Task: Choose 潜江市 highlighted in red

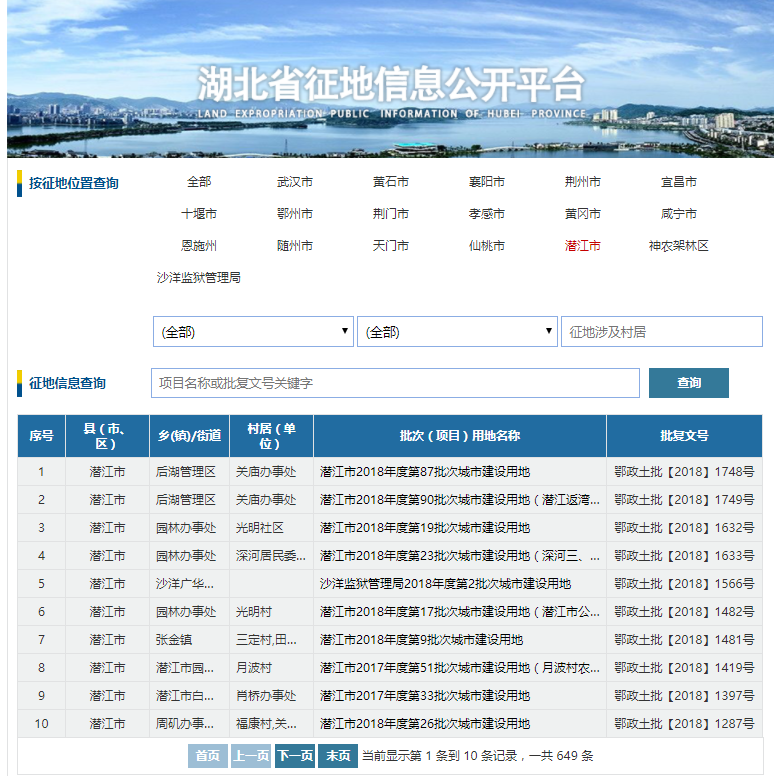Action: click(x=582, y=246)
